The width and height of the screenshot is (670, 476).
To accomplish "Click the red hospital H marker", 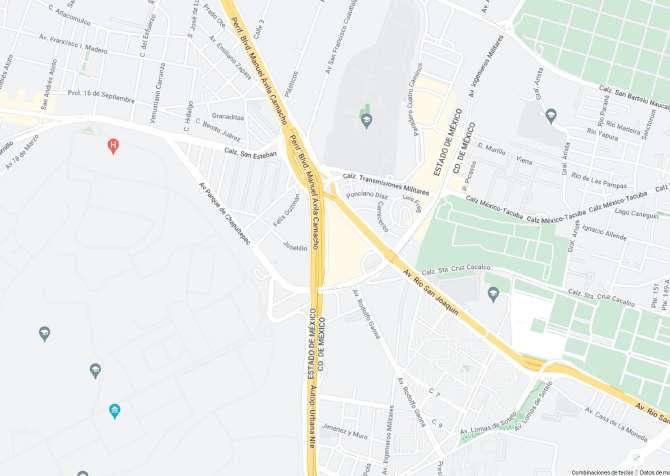I will [113, 146].
